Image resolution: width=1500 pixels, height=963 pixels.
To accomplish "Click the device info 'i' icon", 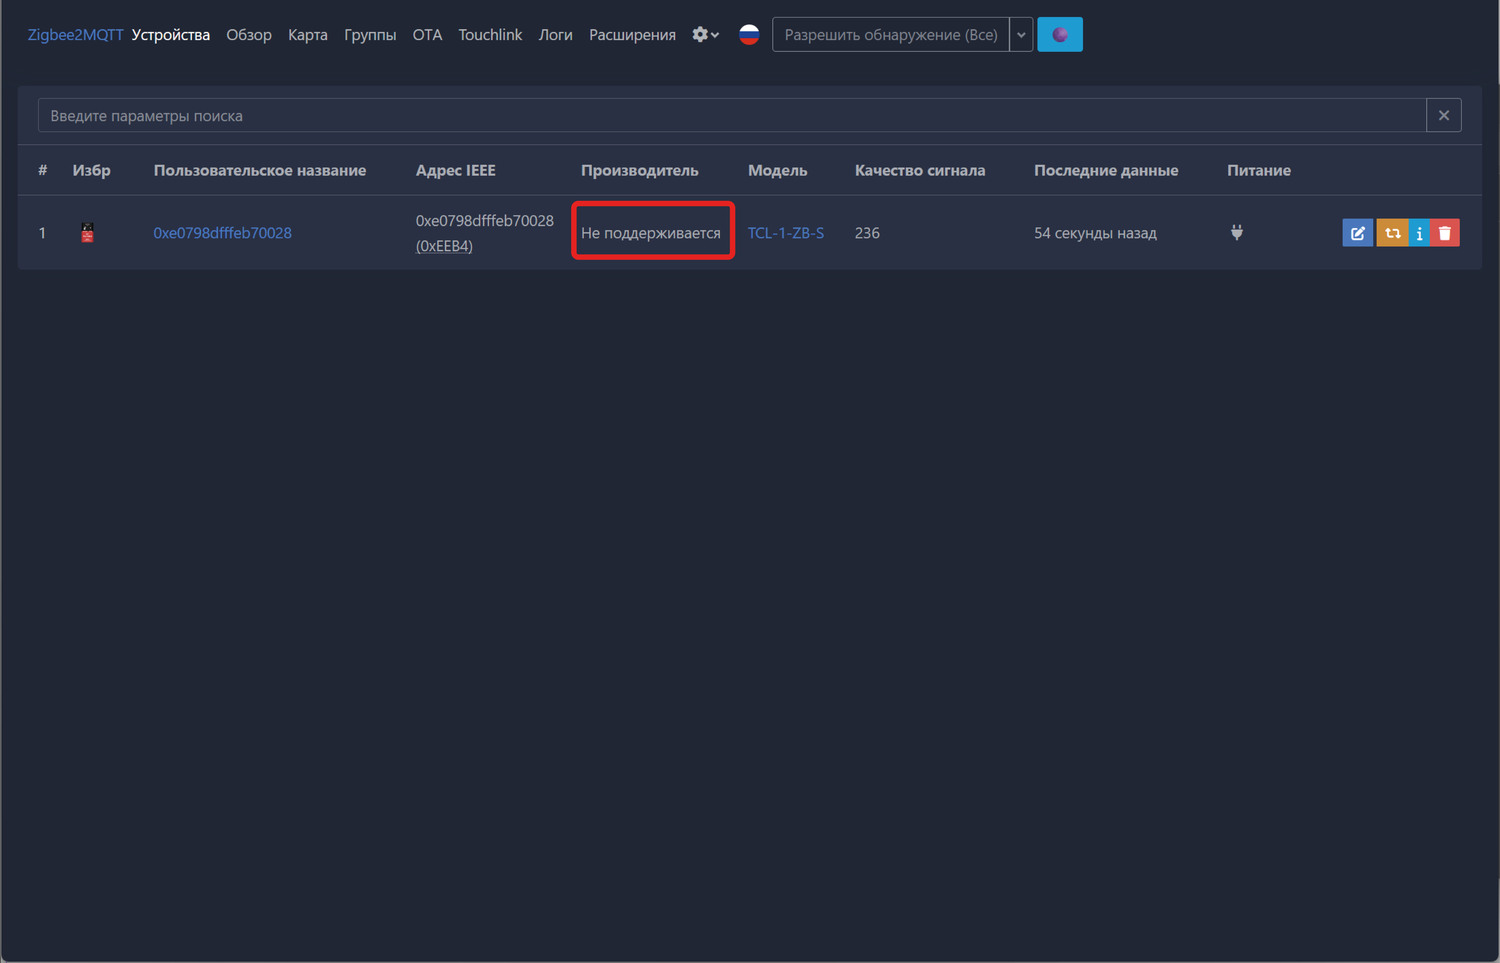I will [1419, 233].
